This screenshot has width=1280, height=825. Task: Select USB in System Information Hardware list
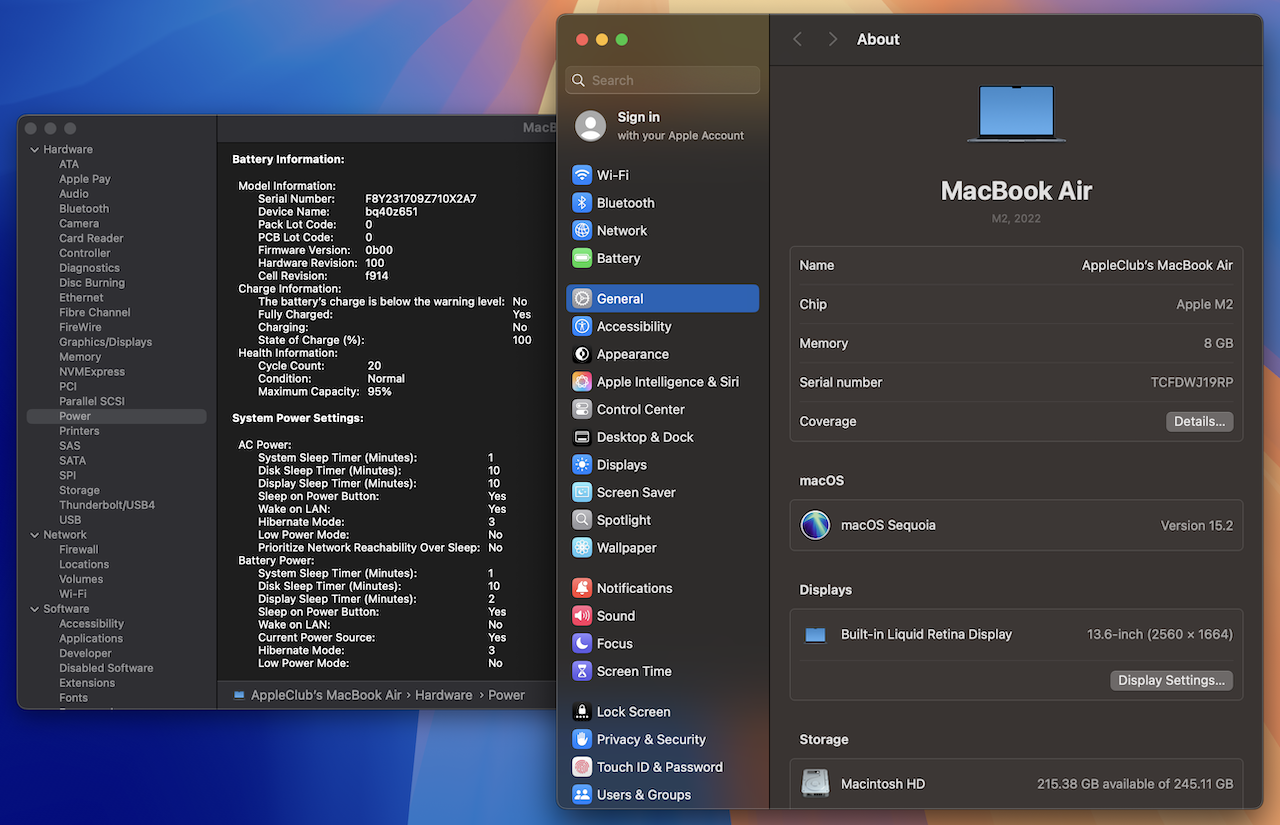(x=70, y=520)
